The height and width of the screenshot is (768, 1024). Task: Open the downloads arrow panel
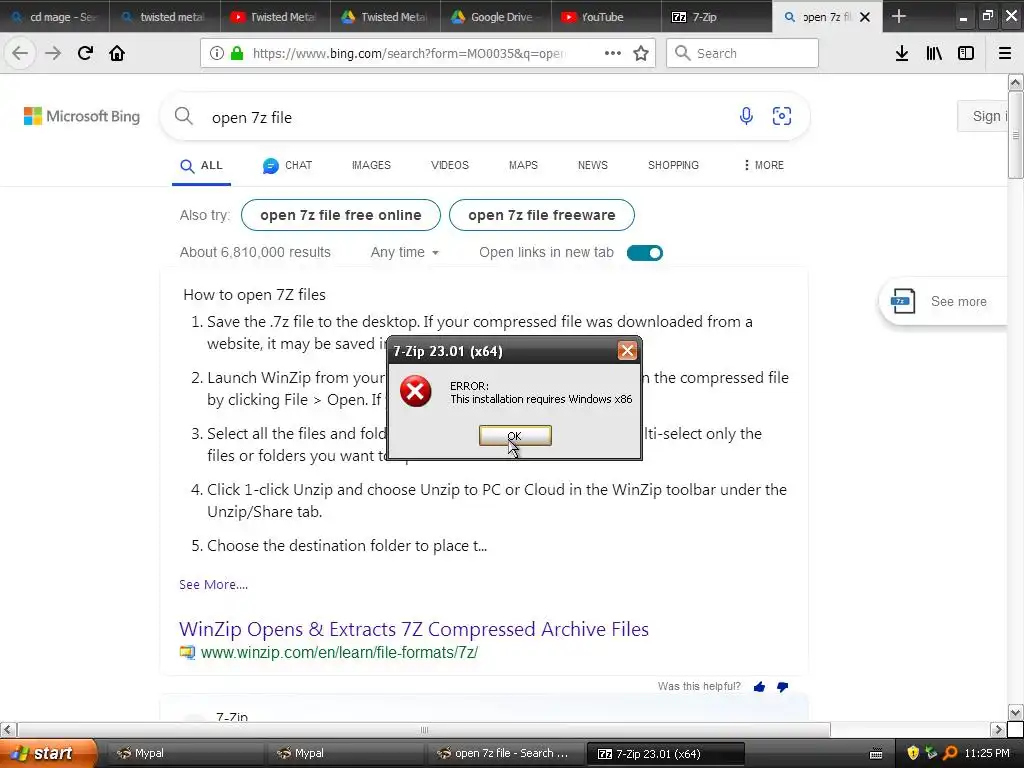tap(902, 53)
